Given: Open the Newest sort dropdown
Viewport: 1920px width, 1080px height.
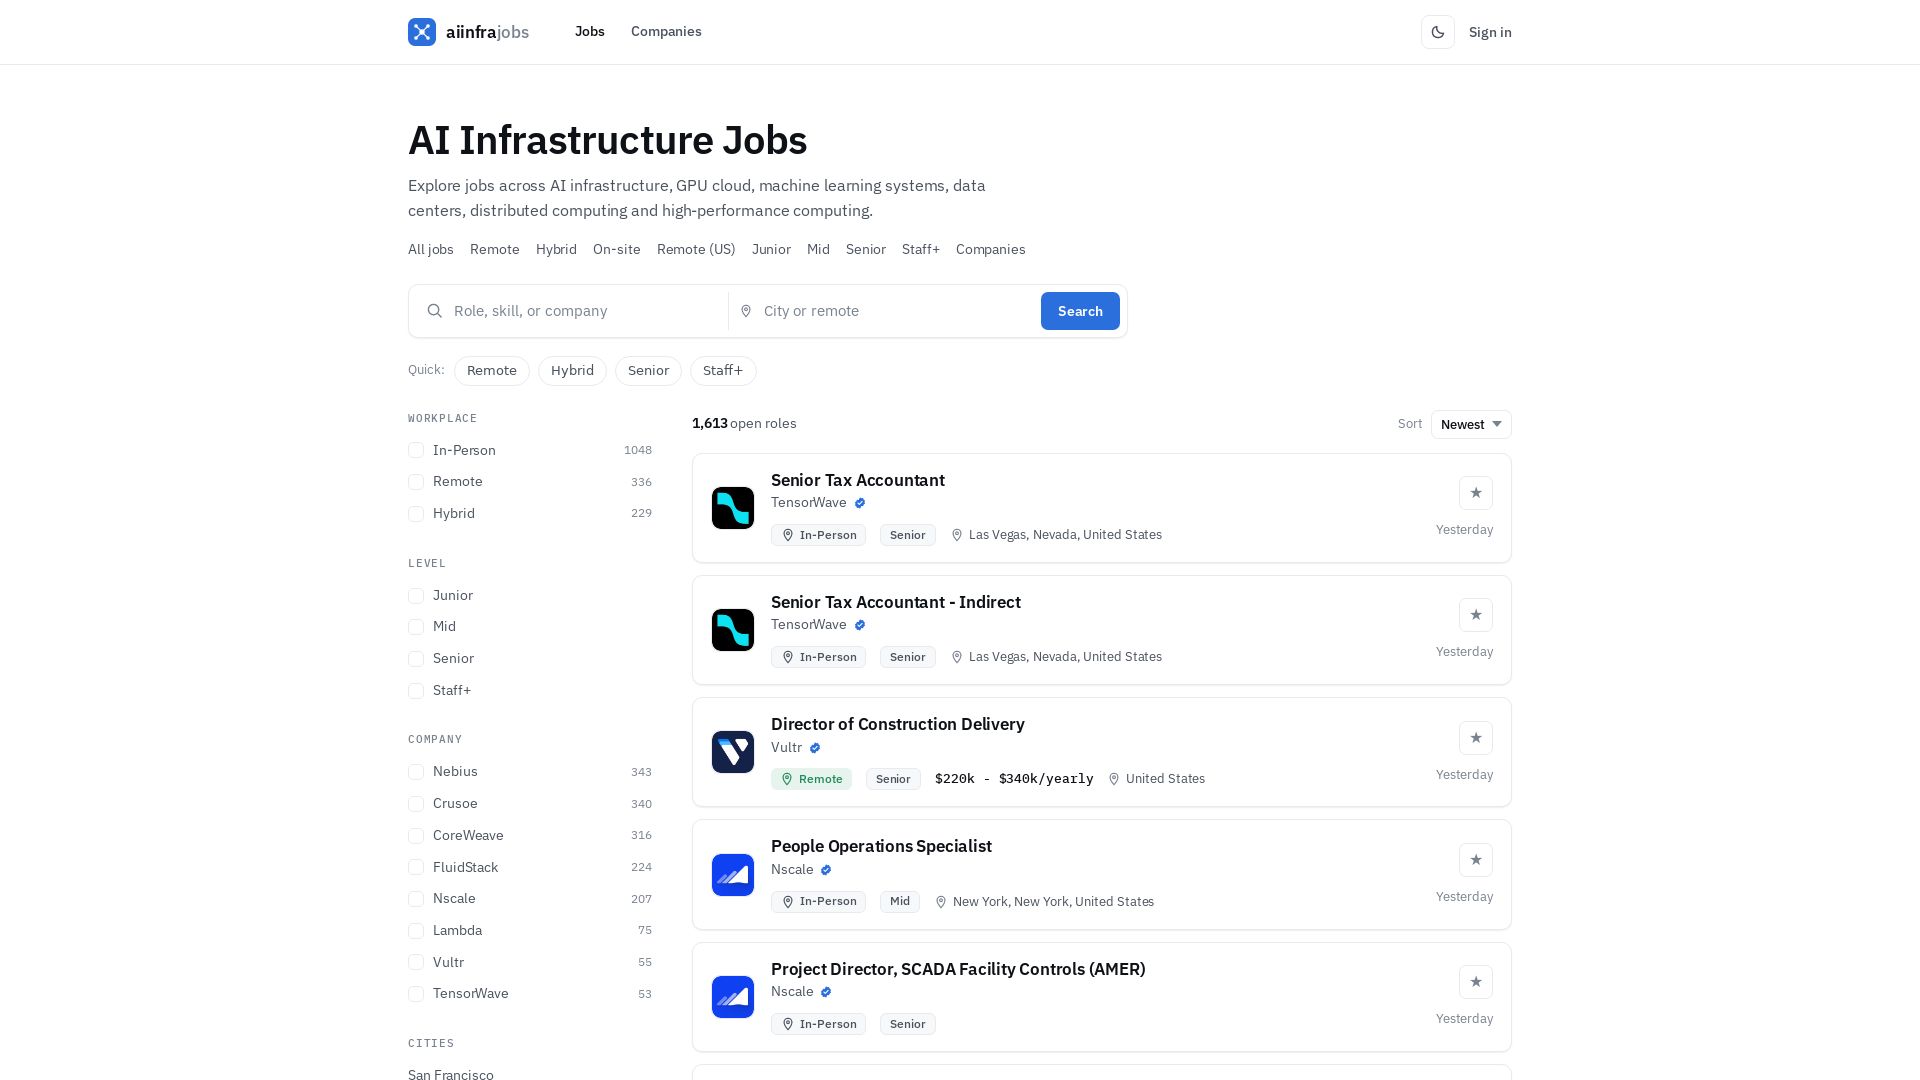Looking at the screenshot, I should 1471,424.
